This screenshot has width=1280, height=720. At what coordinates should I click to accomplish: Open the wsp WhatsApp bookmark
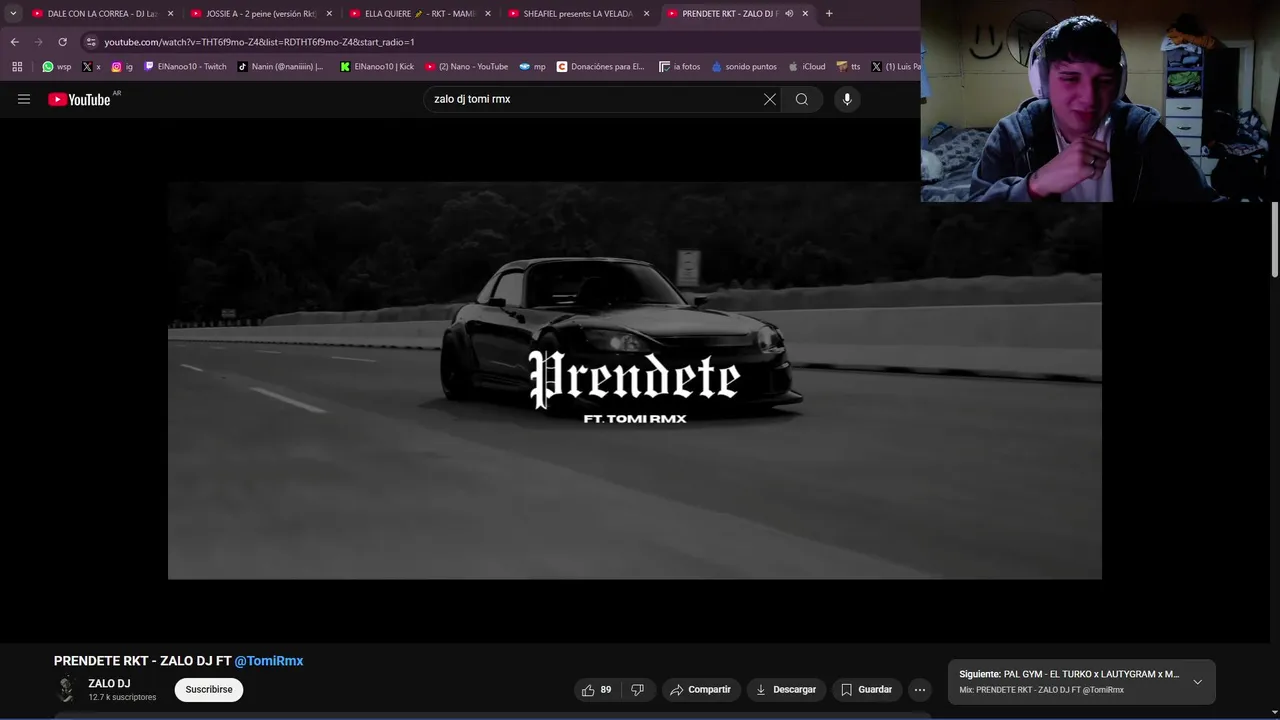(57, 66)
